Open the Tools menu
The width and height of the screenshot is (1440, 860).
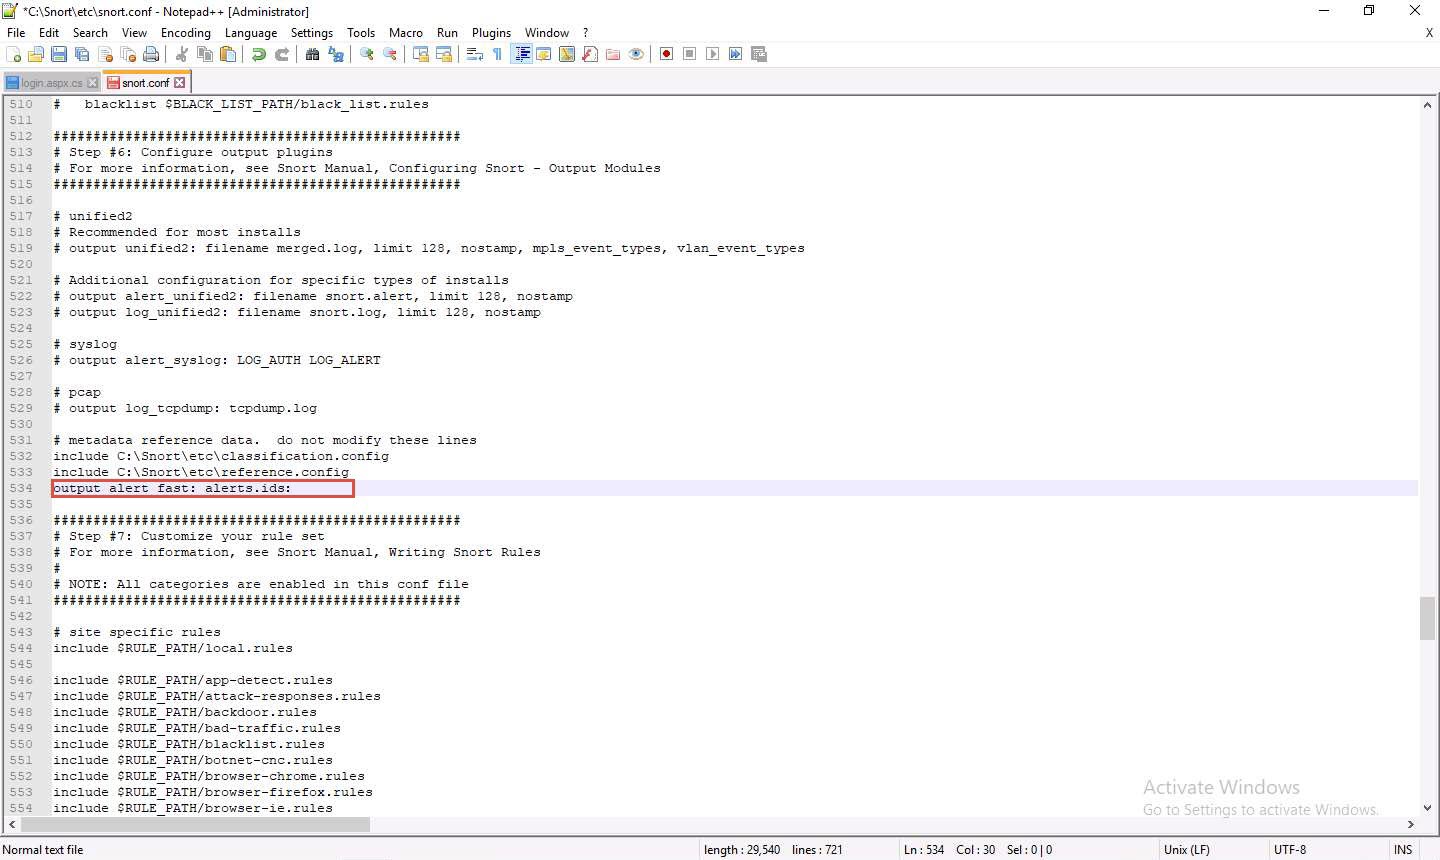361,33
